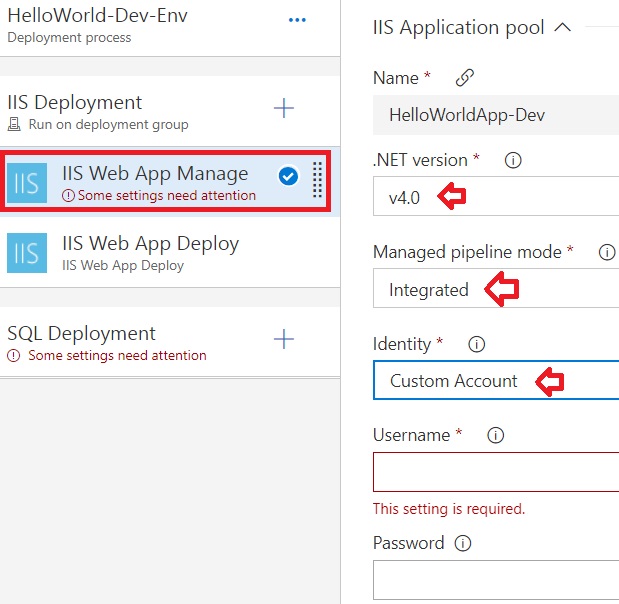The image size is (619, 604).
Task: Show info for Identity field
Action: [x=476, y=344]
